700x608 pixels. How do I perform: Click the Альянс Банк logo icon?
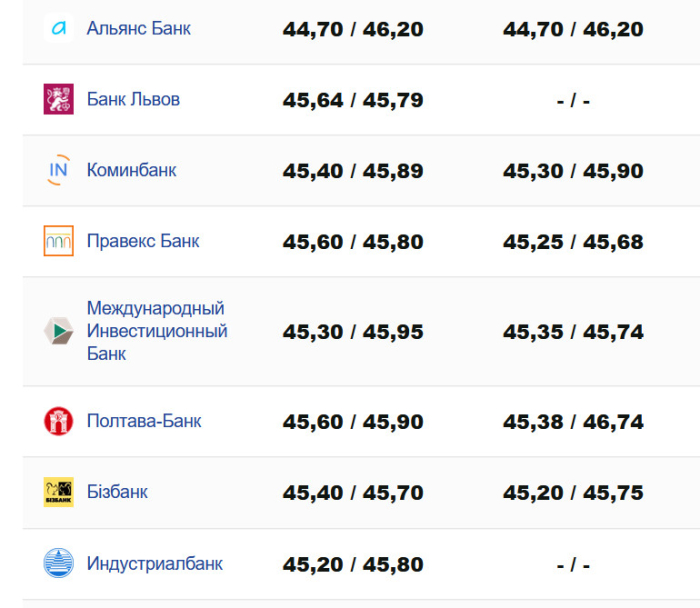58,29
